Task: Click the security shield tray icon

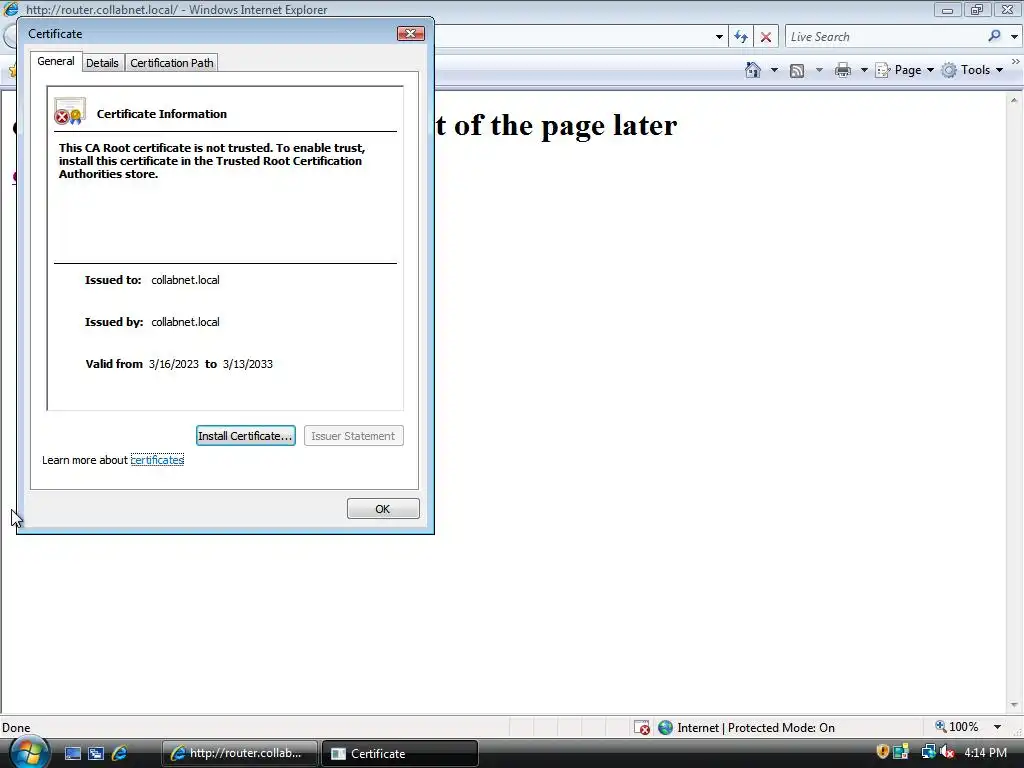Action: point(882,752)
